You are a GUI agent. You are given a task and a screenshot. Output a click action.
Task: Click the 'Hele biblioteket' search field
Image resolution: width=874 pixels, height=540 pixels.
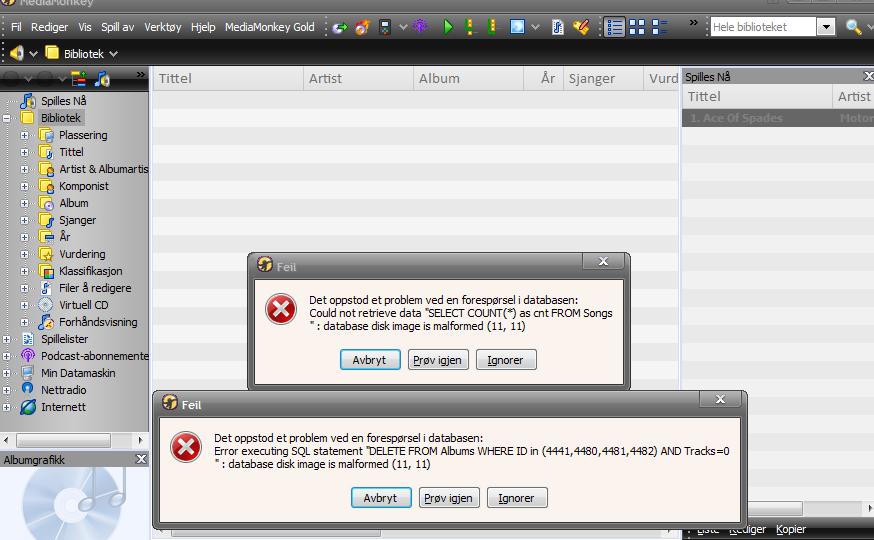pos(763,27)
